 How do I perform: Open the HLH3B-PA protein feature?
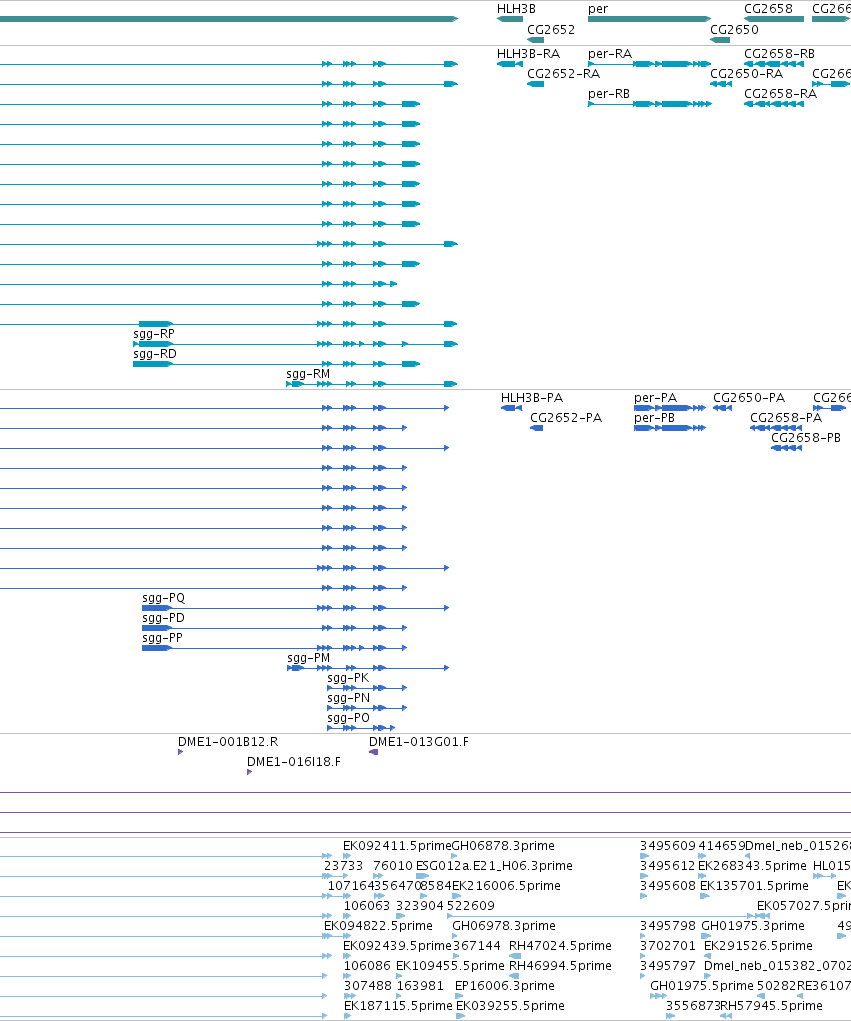click(x=512, y=408)
